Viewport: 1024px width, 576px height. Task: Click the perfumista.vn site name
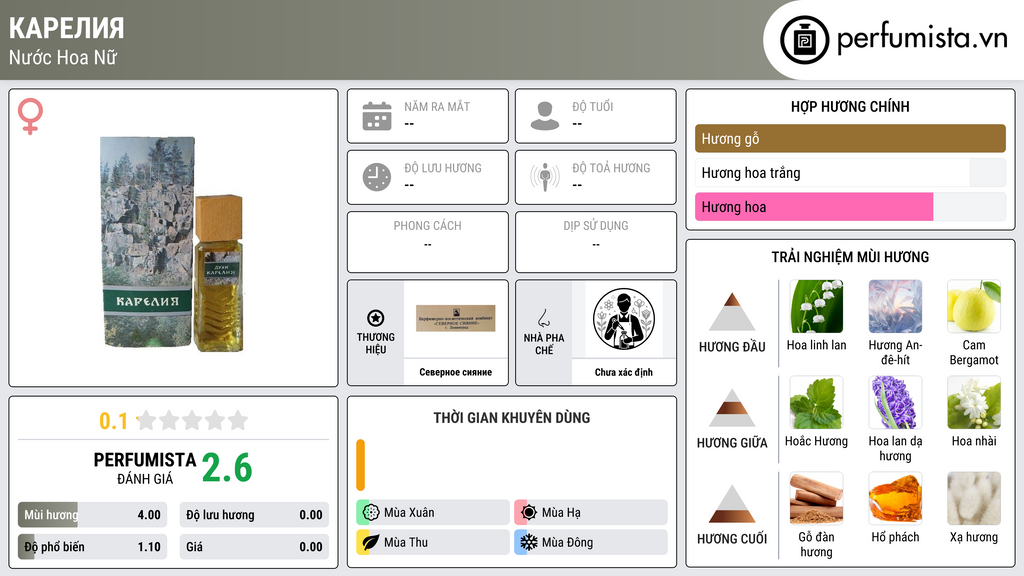click(x=922, y=39)
